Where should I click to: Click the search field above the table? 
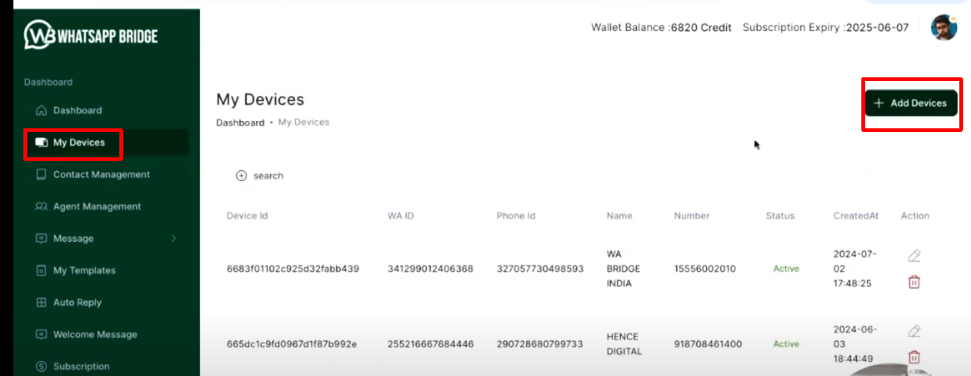pyautogui.click(x=260, y=175)
